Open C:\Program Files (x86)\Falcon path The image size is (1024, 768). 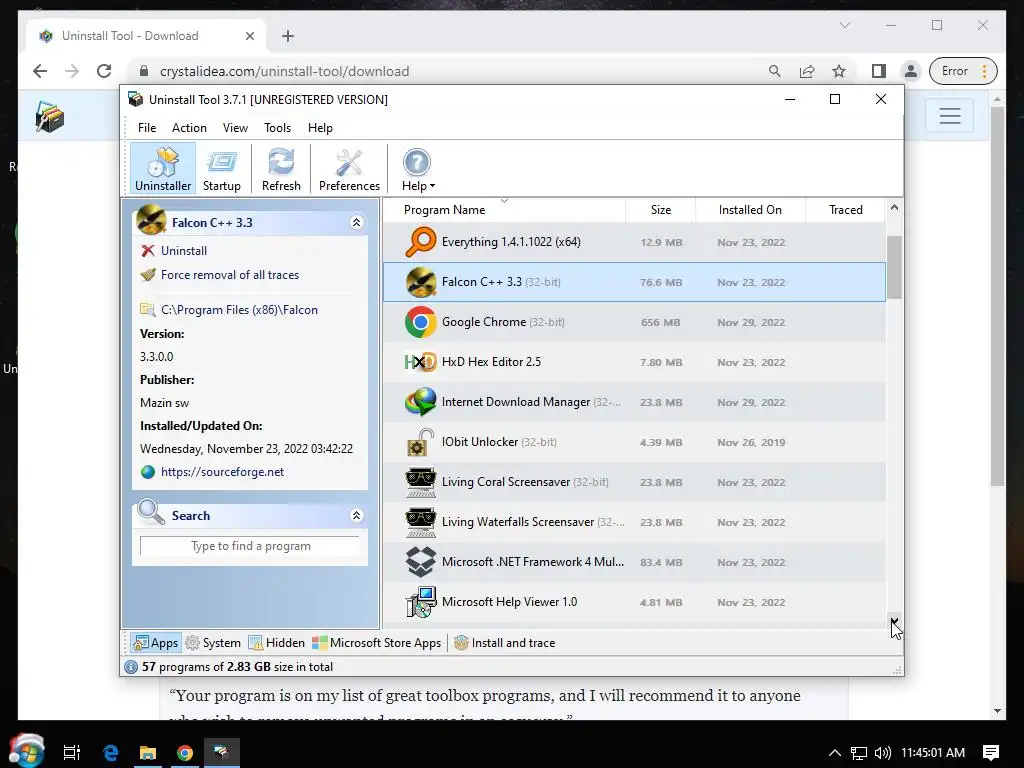[x=239, y=310]
